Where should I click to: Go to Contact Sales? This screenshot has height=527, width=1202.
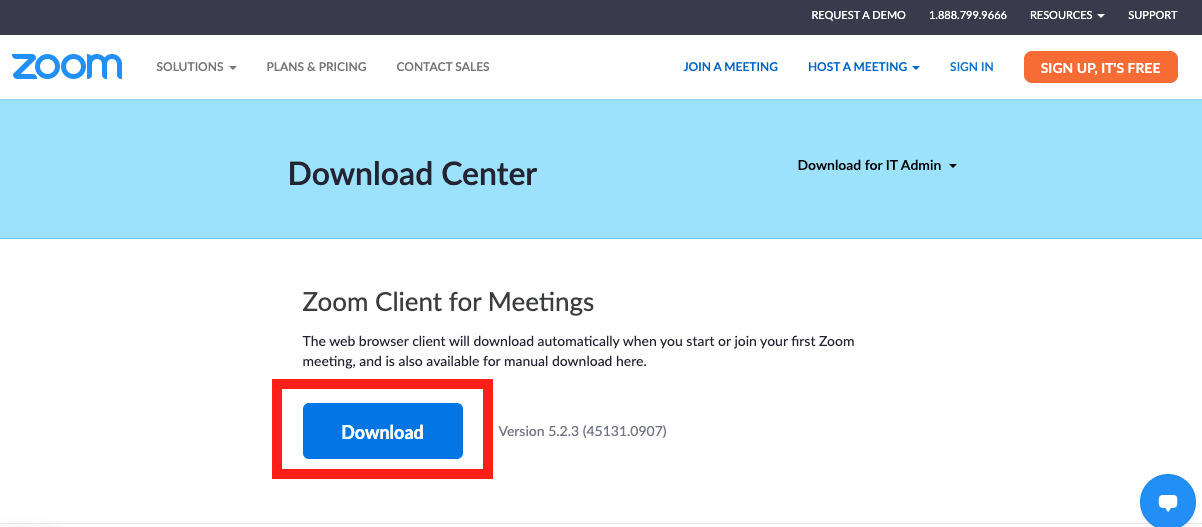[x=443, y=67]
